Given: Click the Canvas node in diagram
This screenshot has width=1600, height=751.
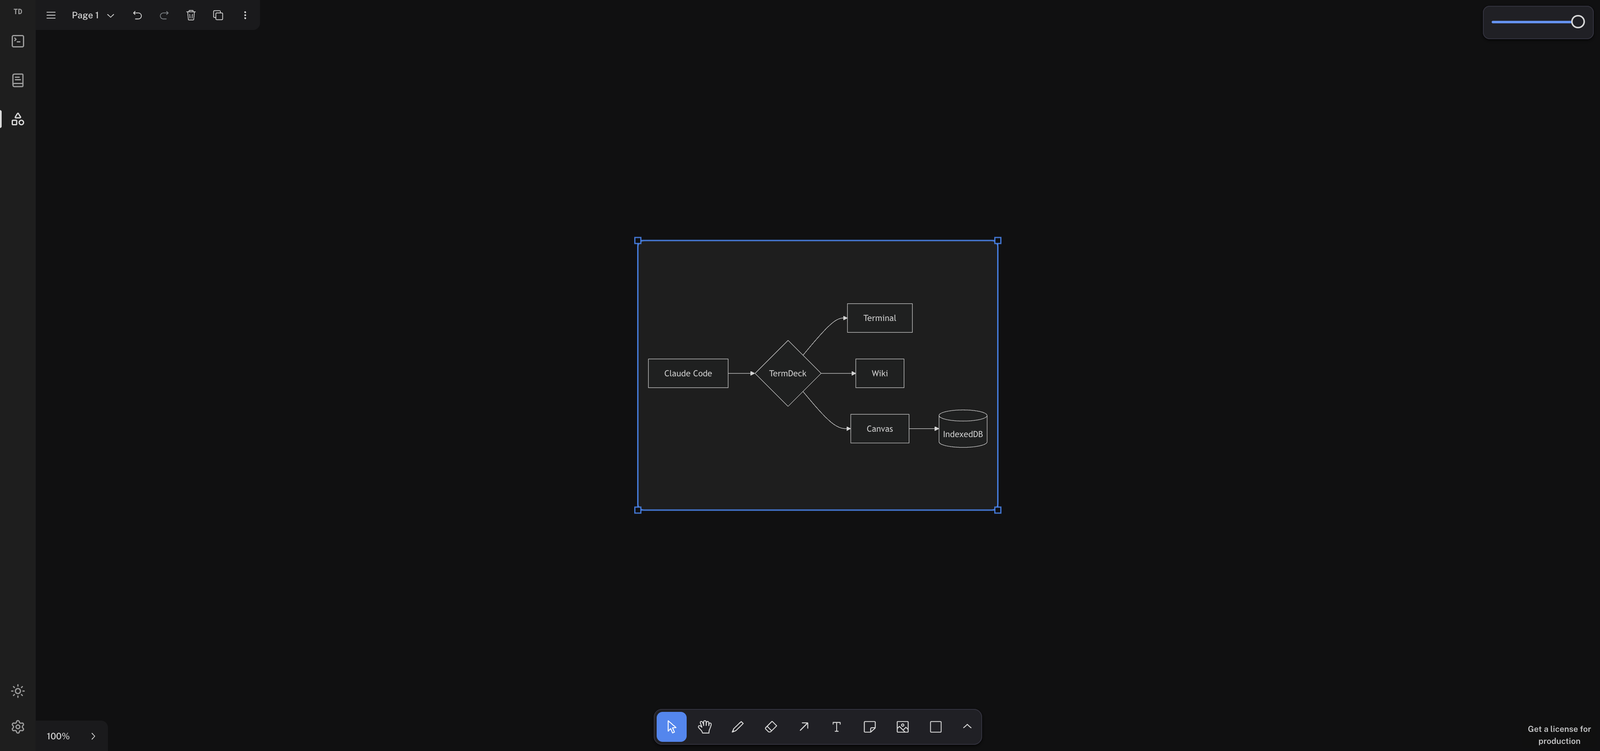Looking at the screenshot, I should (880, 428).
